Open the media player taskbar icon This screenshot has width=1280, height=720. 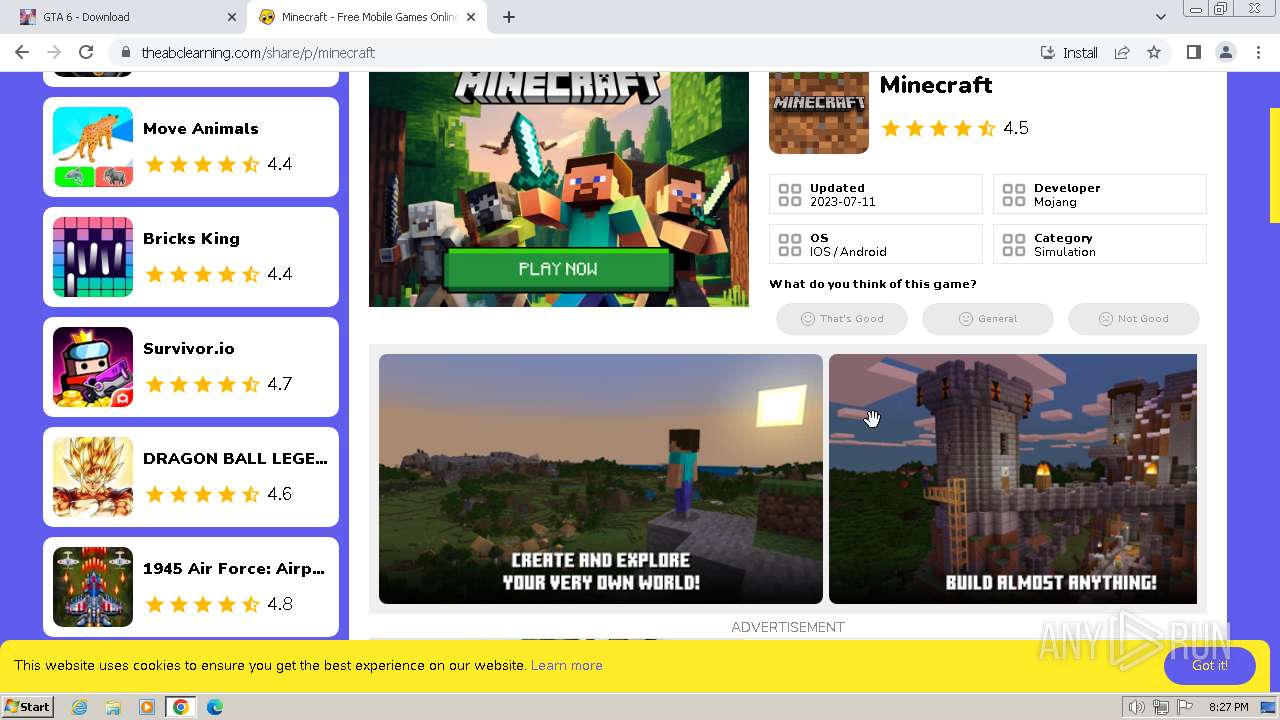pos(147,707)
